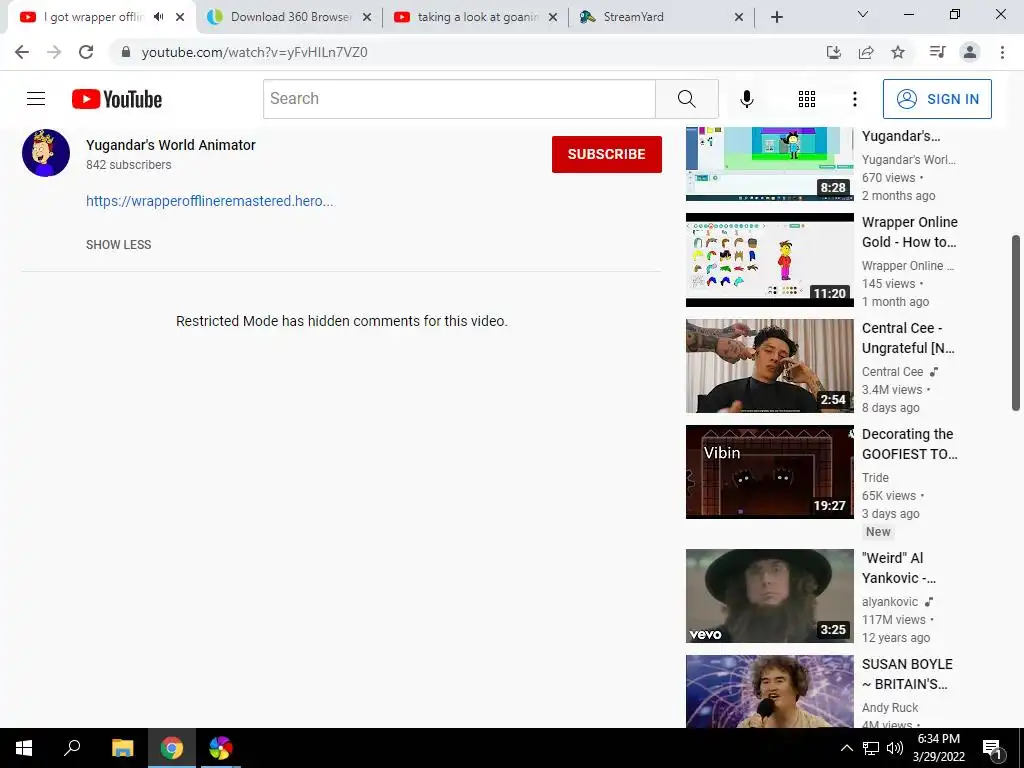Open volume control in system tray
This screenshot has height=768, width=1024.
[895, 748]
